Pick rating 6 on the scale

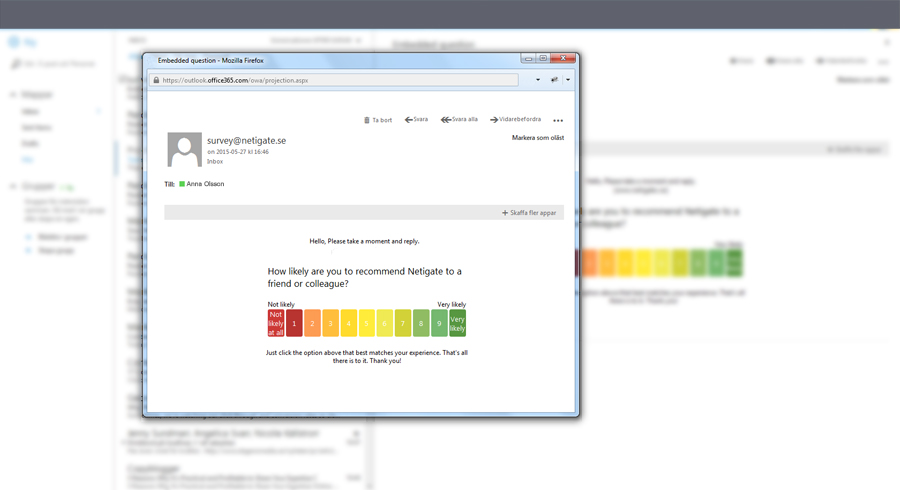pyautogui.click(x=385, y=323)
